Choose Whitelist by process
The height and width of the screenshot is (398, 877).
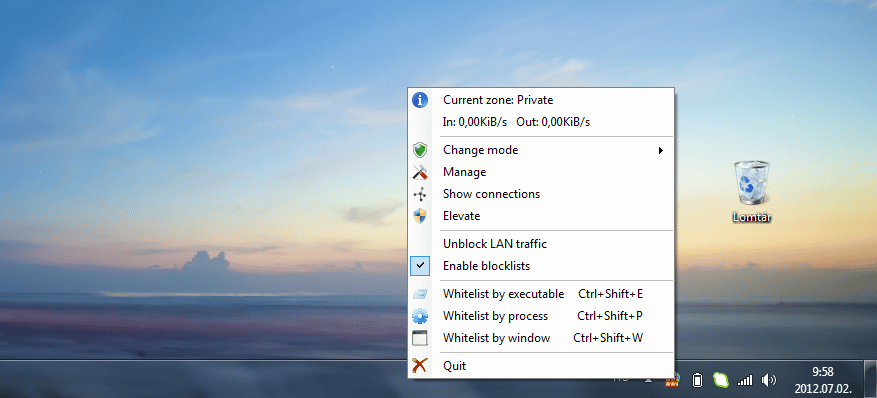tap(541, 316)
